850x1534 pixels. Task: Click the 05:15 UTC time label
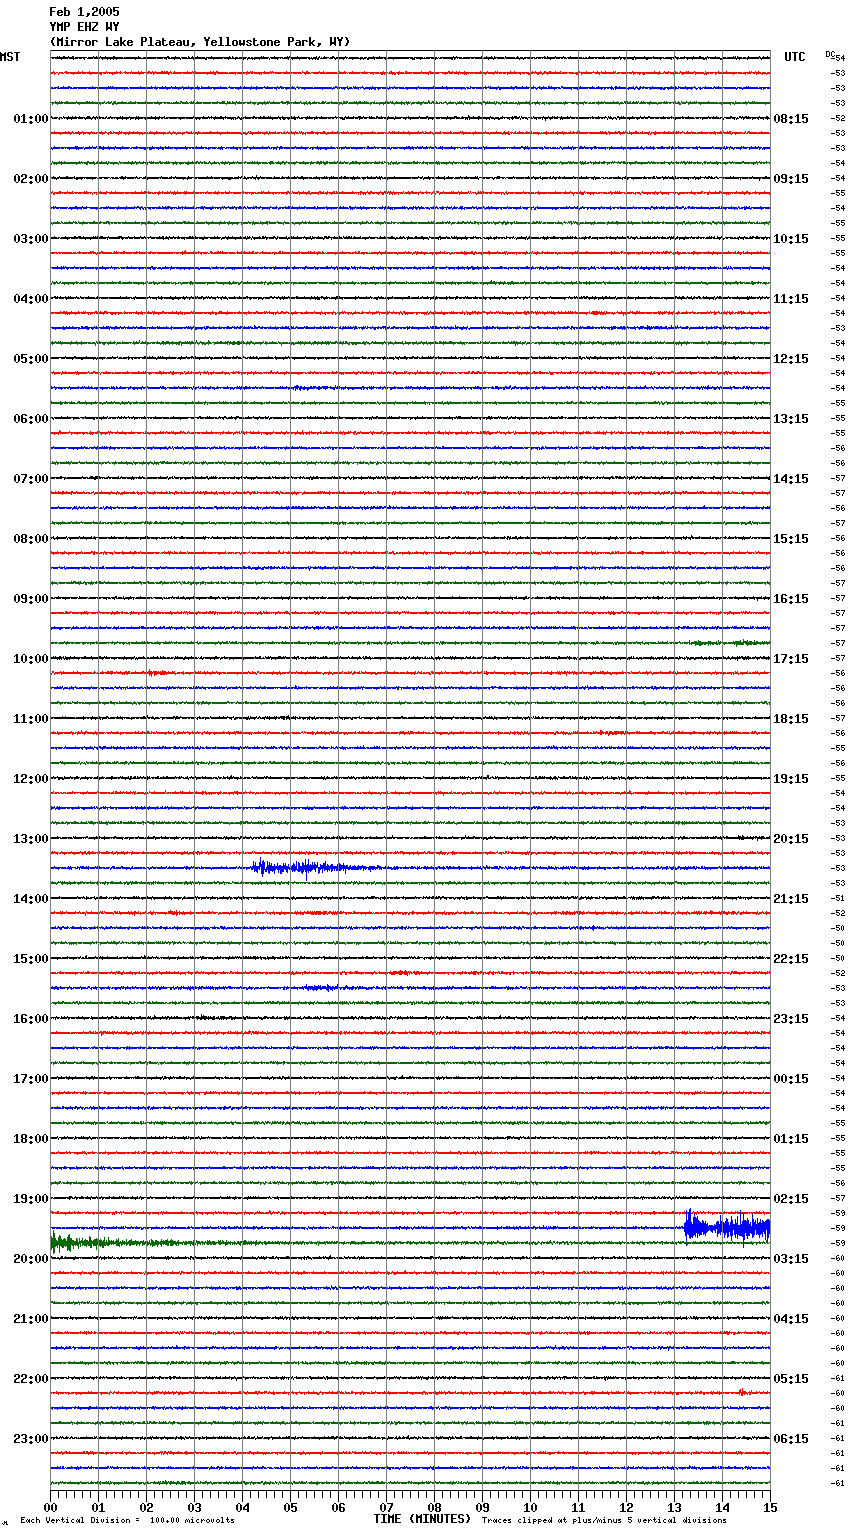tap(791, 1379)
